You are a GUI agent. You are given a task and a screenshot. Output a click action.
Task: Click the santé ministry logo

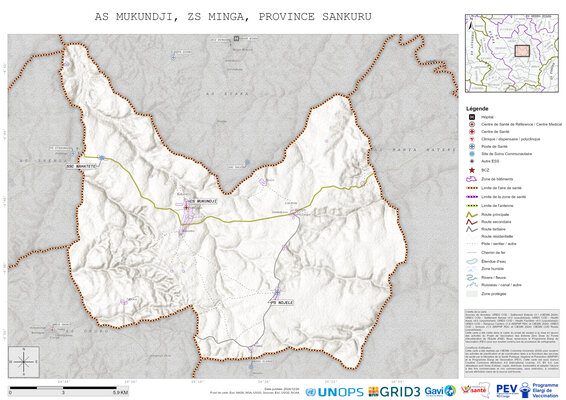coord(475,390)
